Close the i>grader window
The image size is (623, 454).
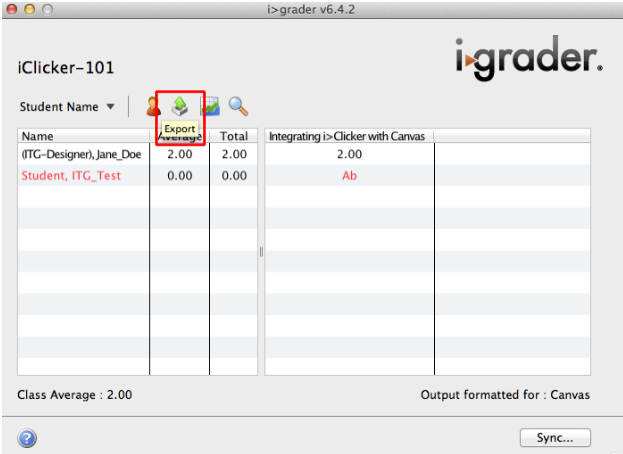[12, 9]
